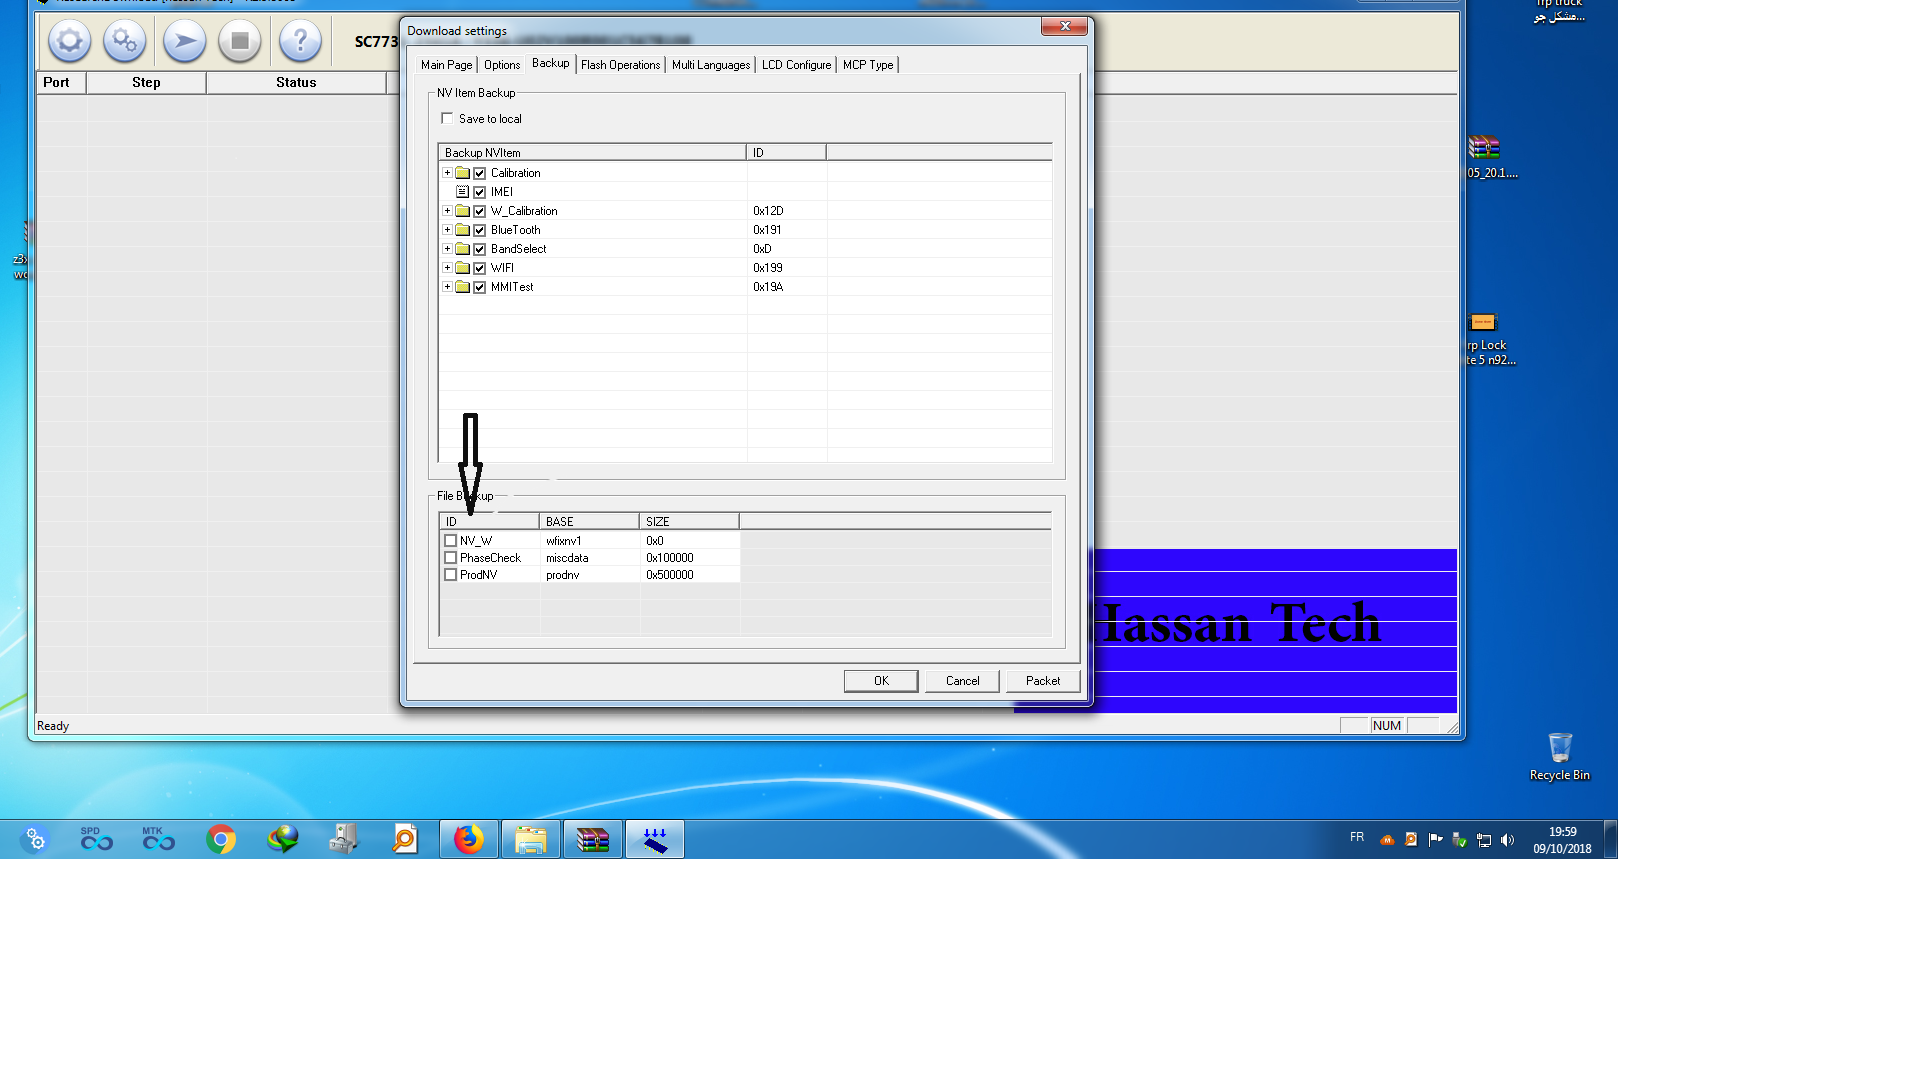Viewport: 1920px width, 1080px height.
Task: Click the Port column header in main window
Action: point(61,83)
